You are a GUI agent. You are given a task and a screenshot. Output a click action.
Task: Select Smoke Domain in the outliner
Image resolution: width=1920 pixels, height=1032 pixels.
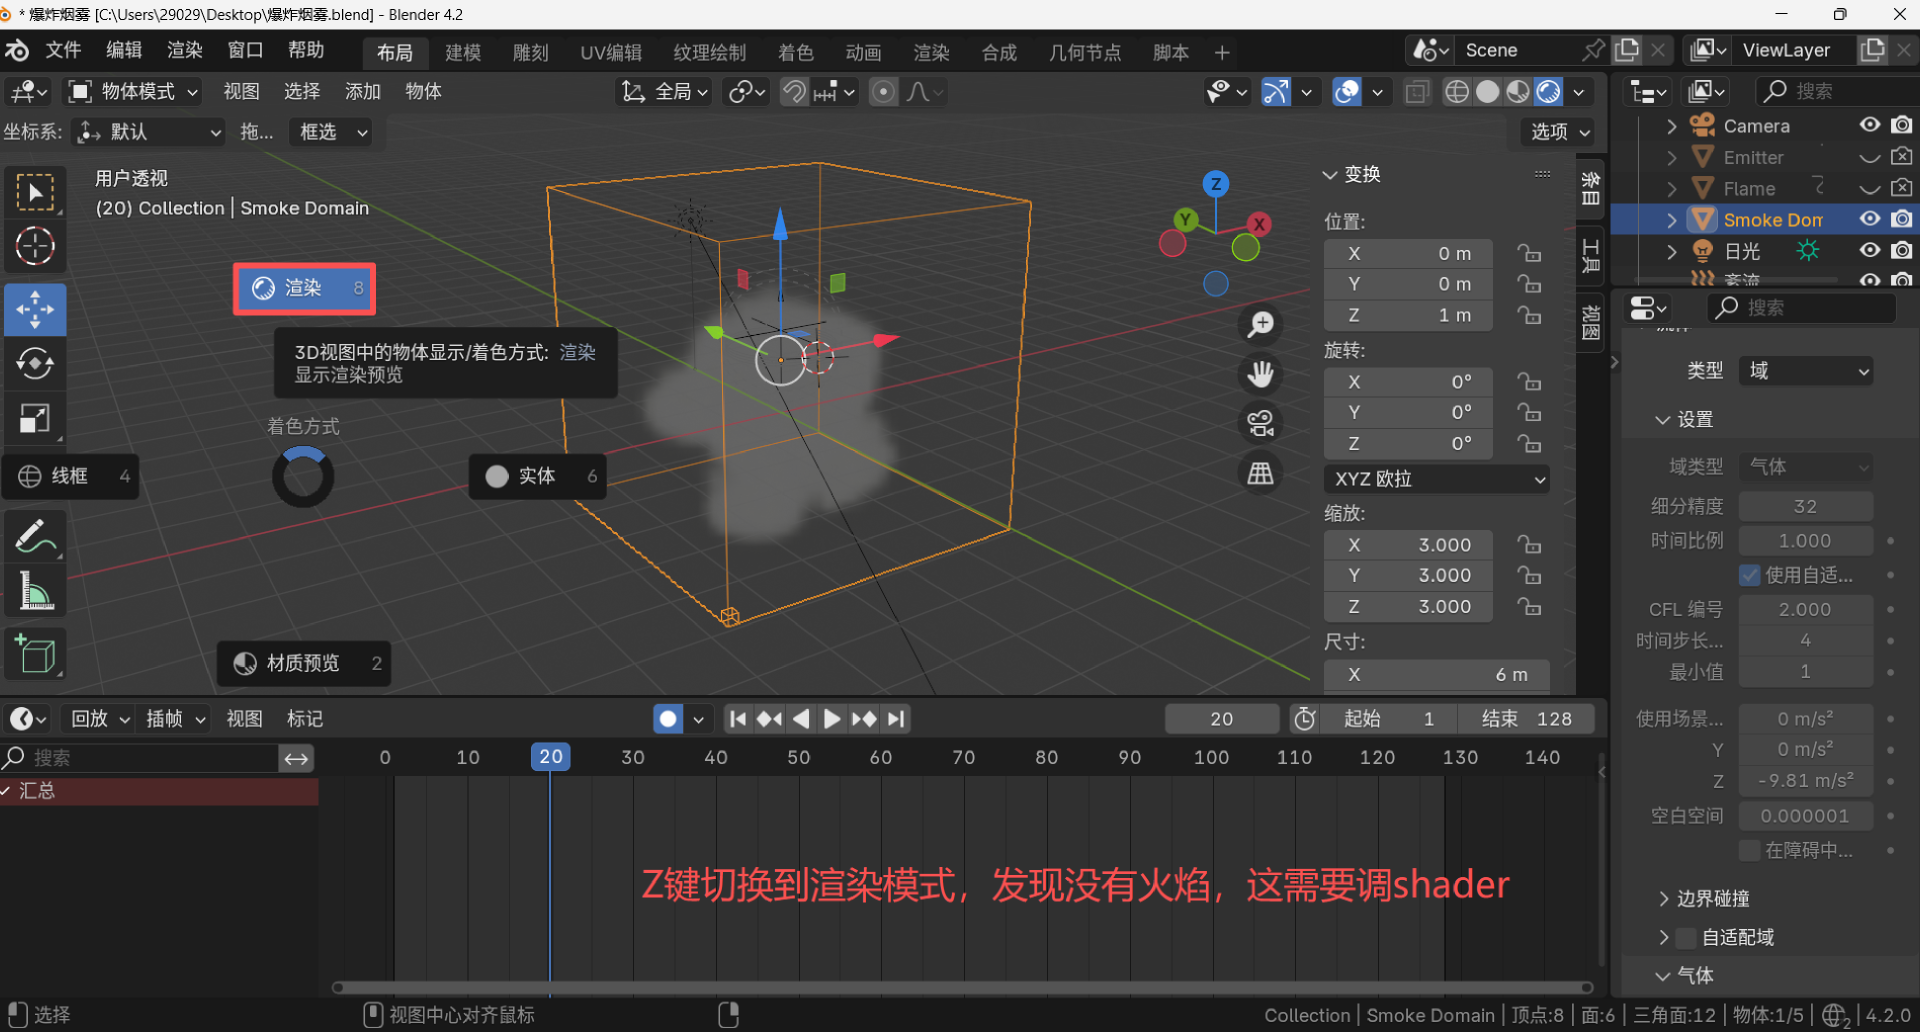pos(1772,220)
